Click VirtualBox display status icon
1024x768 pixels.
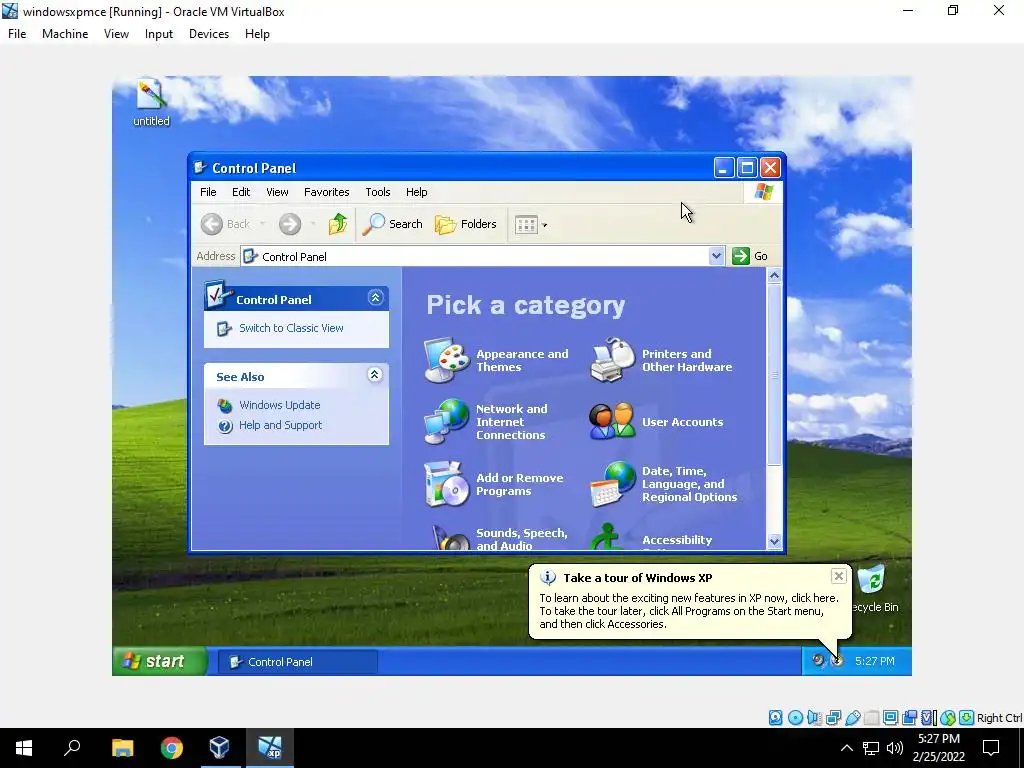click(891, 718)
